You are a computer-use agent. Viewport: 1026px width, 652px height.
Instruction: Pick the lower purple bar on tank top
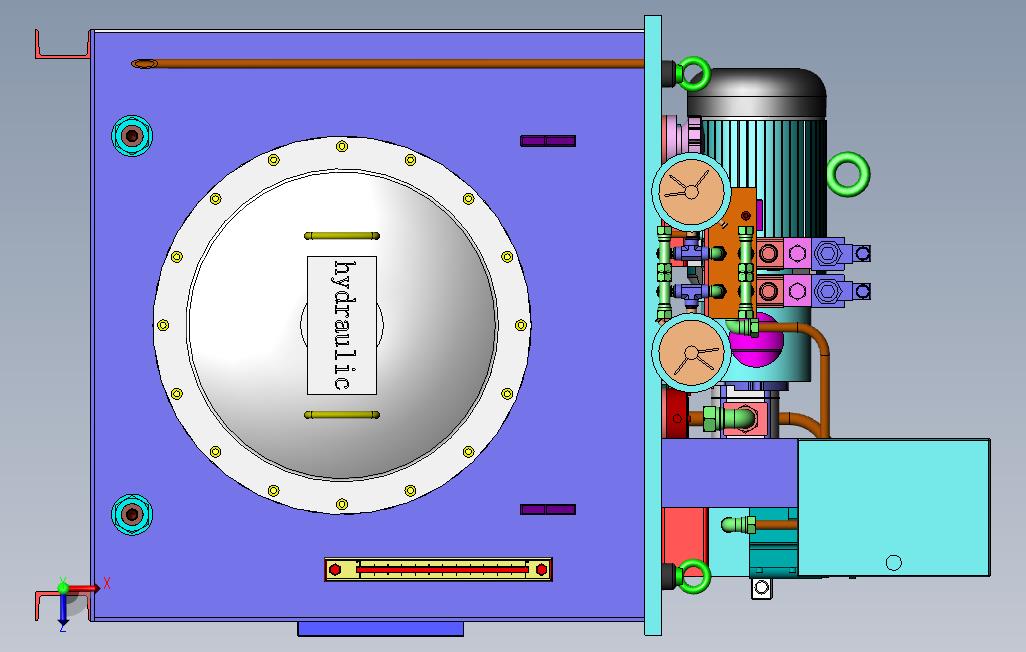click(548, 509)
